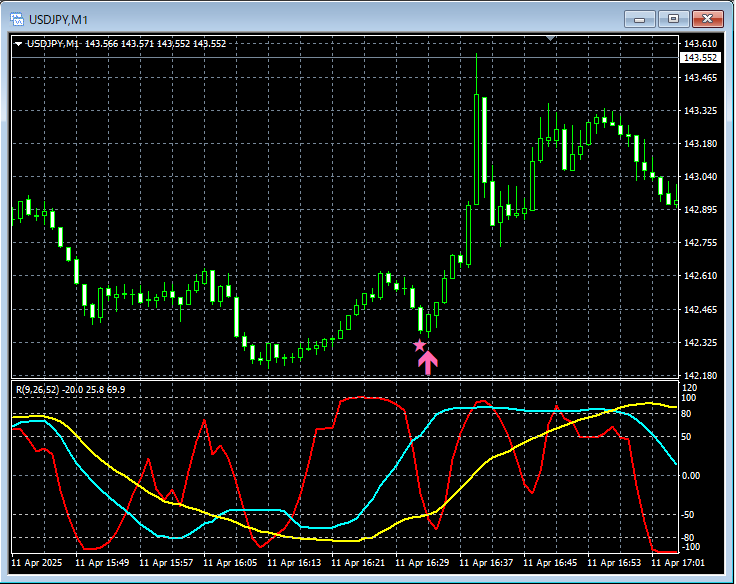Screen dimensions: 736x584
Task: Click the indicator scale value 0.00
Action: pyautogui.click(x=691, y=476)
